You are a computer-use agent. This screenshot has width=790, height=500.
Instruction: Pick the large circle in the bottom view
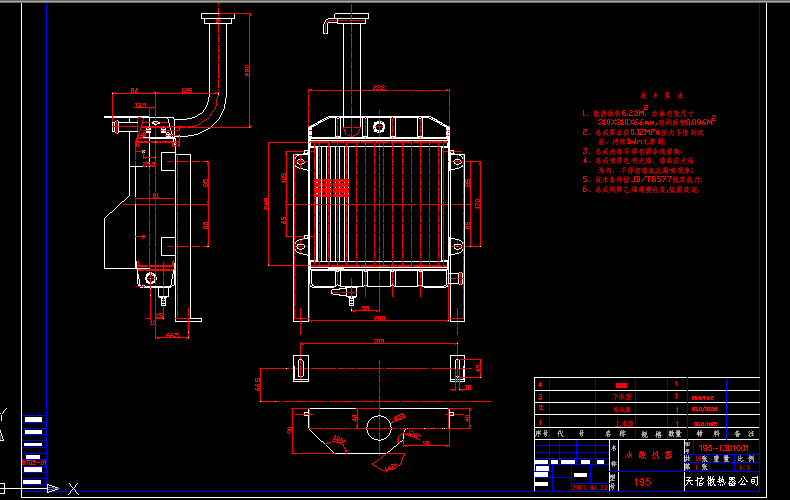[378, 427]
